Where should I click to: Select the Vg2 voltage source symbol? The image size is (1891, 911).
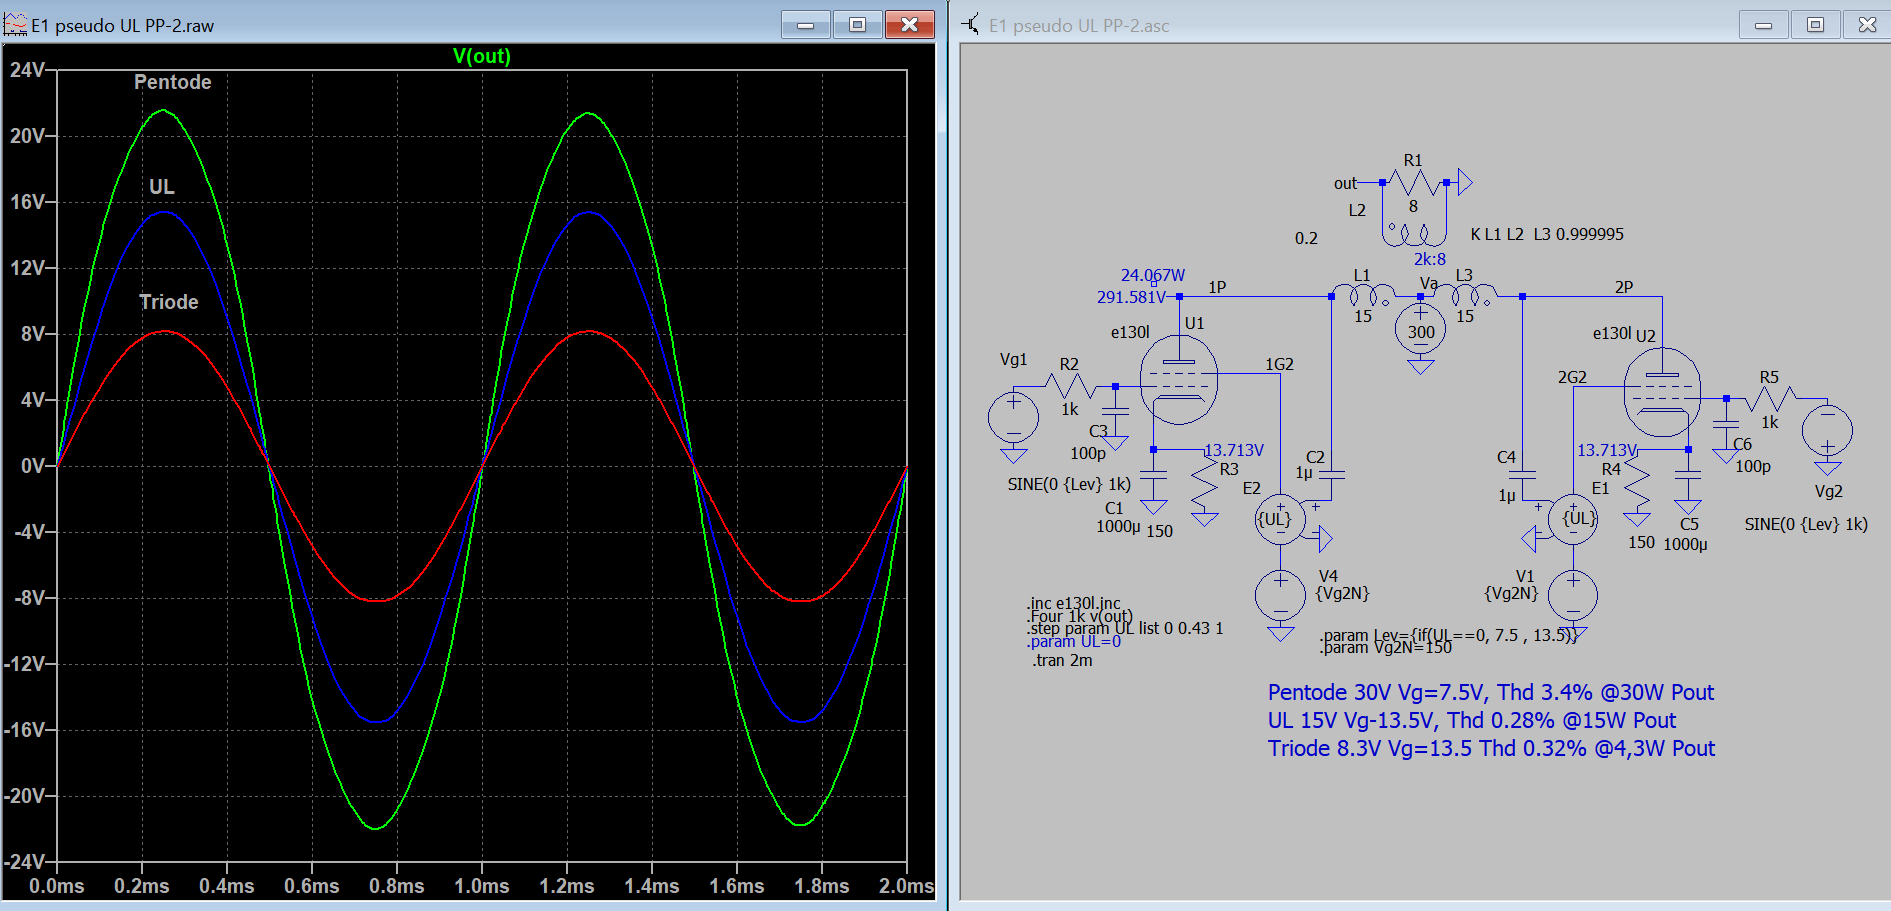coord(1827,430)
